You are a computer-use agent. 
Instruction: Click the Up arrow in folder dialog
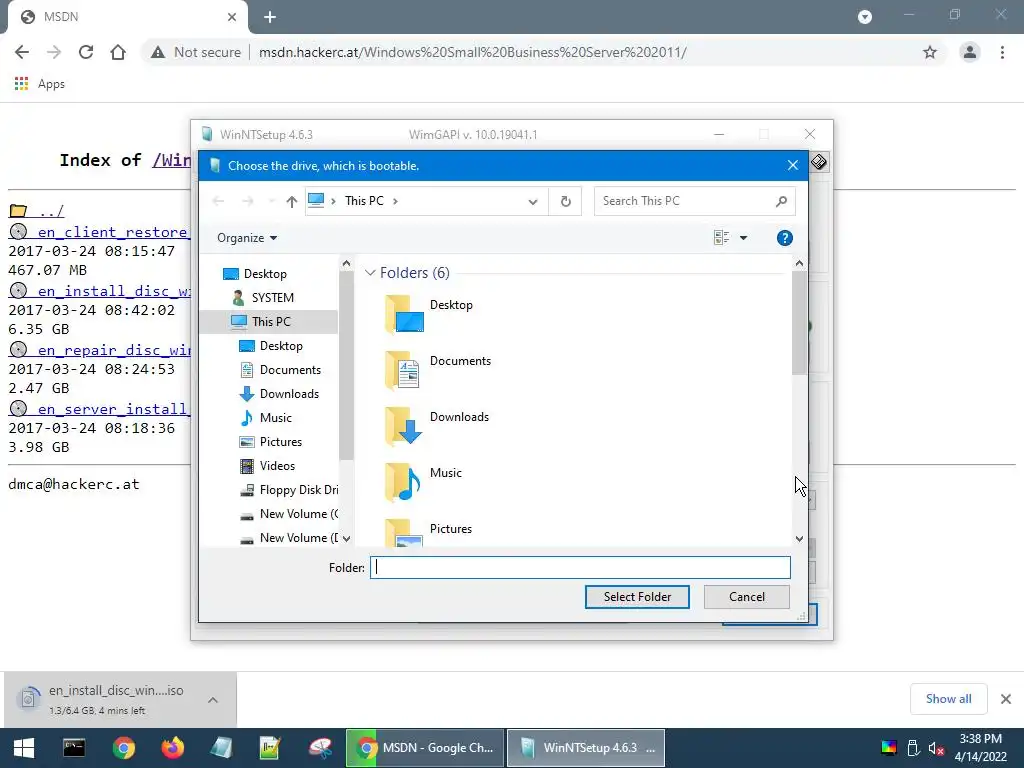[291, 202]
